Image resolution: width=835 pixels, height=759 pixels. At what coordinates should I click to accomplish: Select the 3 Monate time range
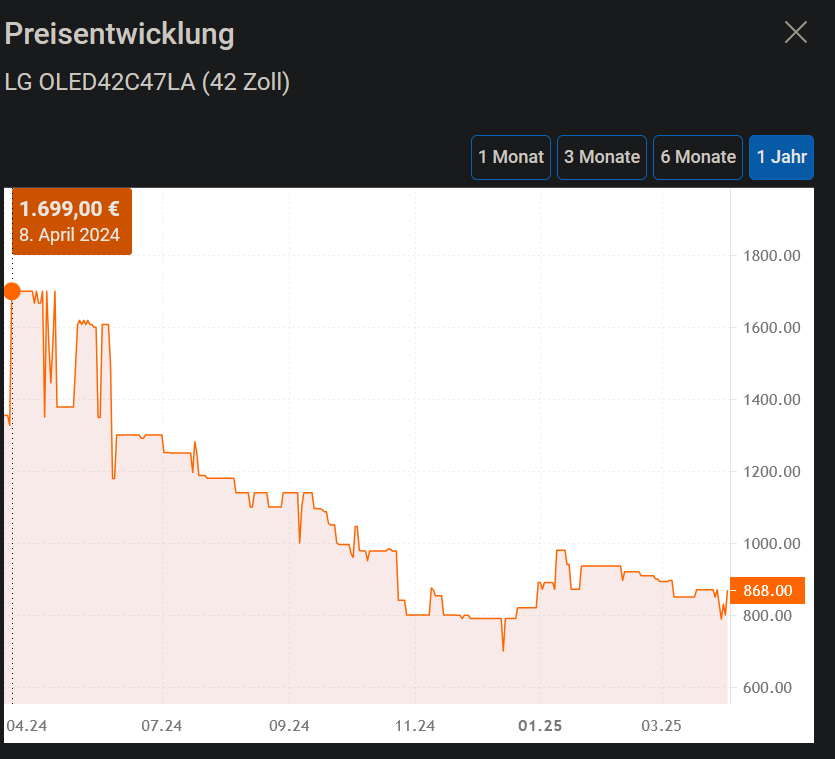(601, 157)
